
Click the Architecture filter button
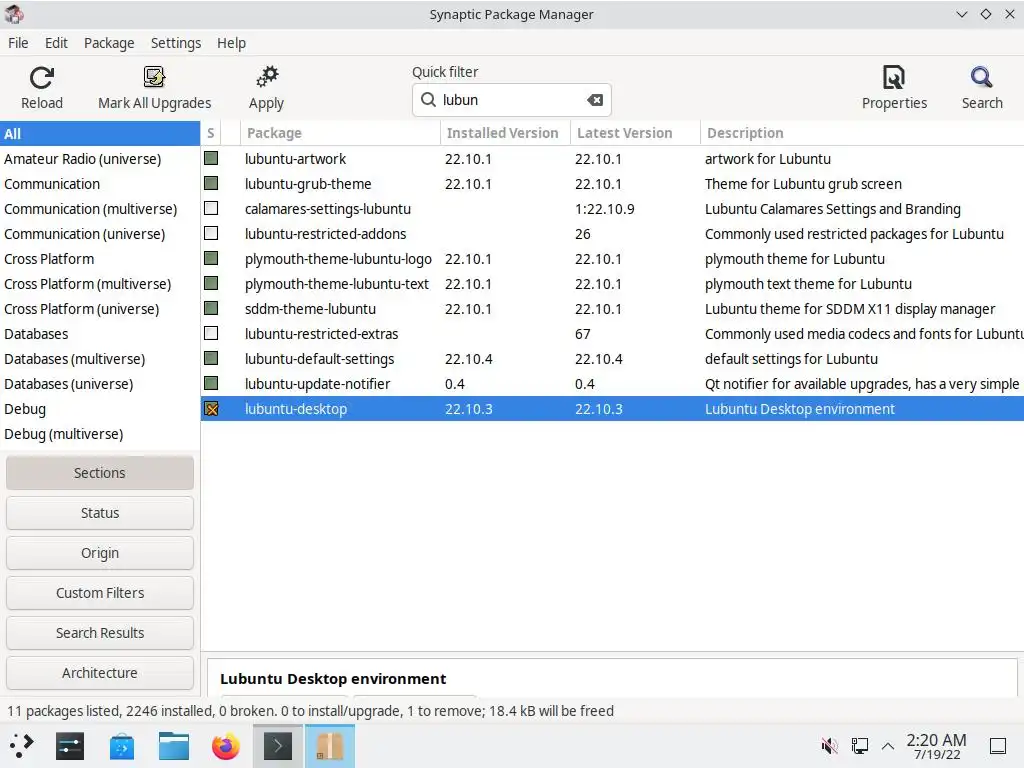pyautogui.click(x=100, y=673)
